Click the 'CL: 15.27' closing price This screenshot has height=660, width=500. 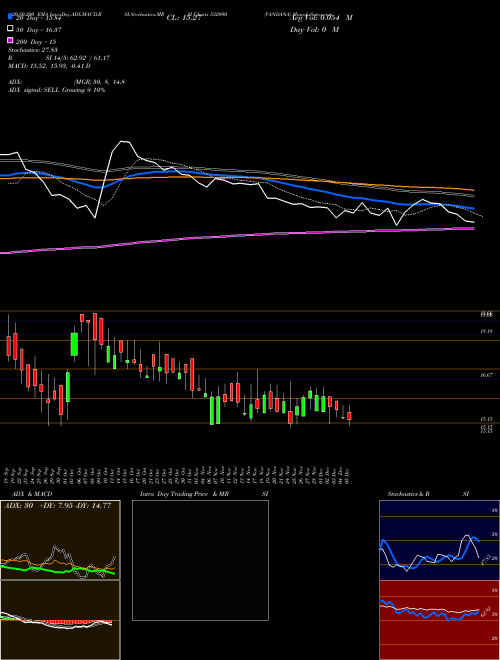(x=183, y=18)
